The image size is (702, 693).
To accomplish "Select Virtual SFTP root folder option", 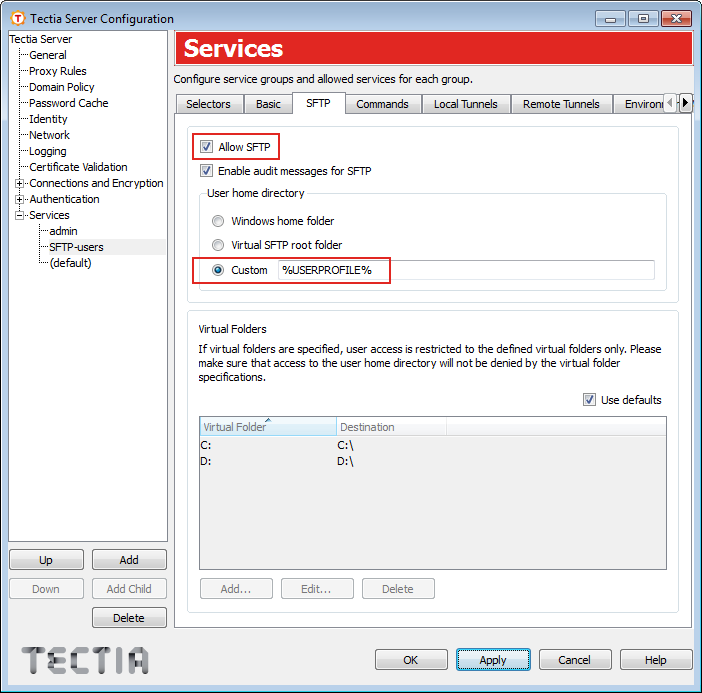I will click(218, 245).
